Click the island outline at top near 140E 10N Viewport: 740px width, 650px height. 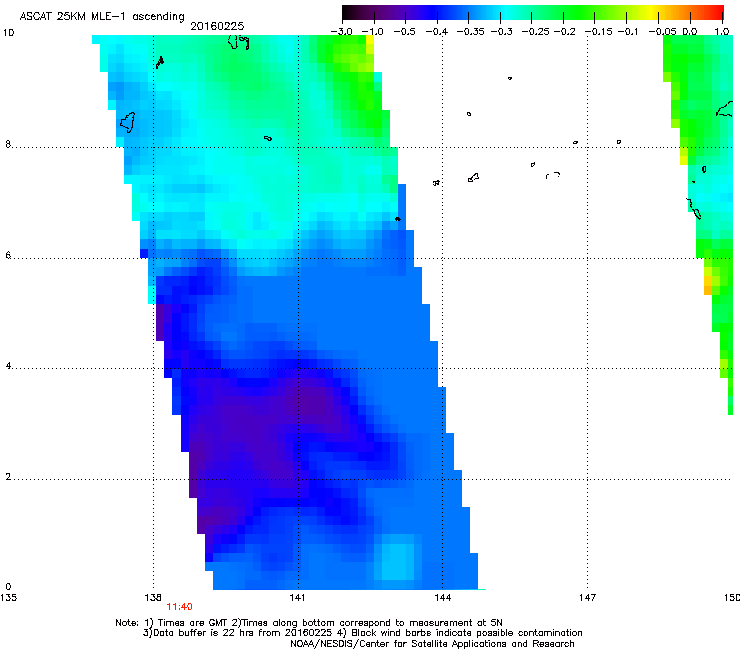click(x=238, y=42)
